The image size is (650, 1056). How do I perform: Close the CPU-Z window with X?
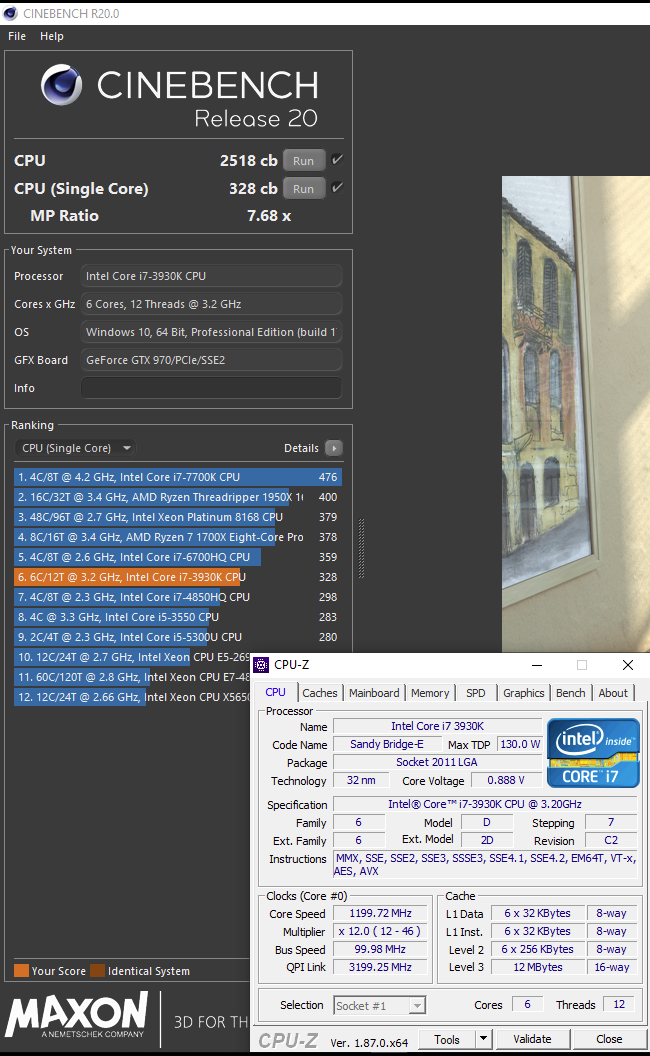coord(628,665)
